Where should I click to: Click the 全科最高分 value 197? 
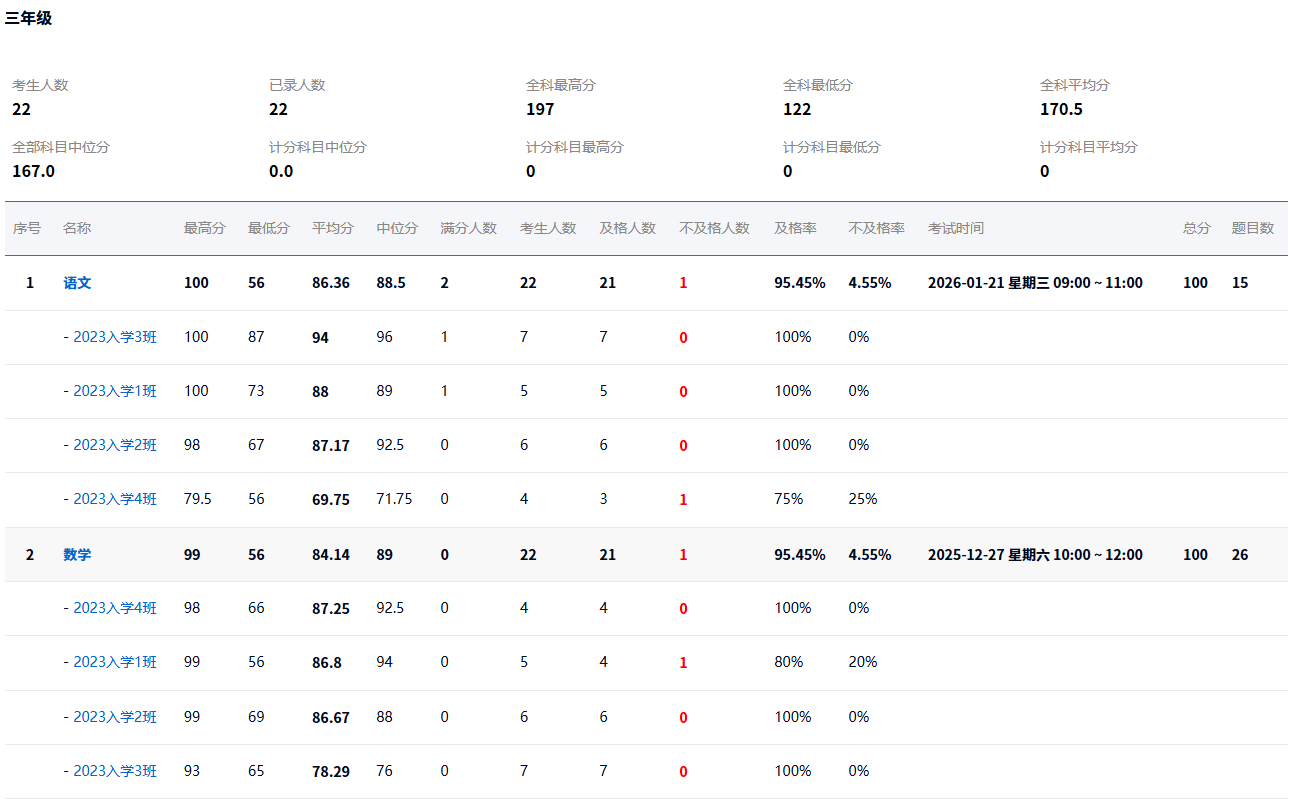tap(540, 109)
